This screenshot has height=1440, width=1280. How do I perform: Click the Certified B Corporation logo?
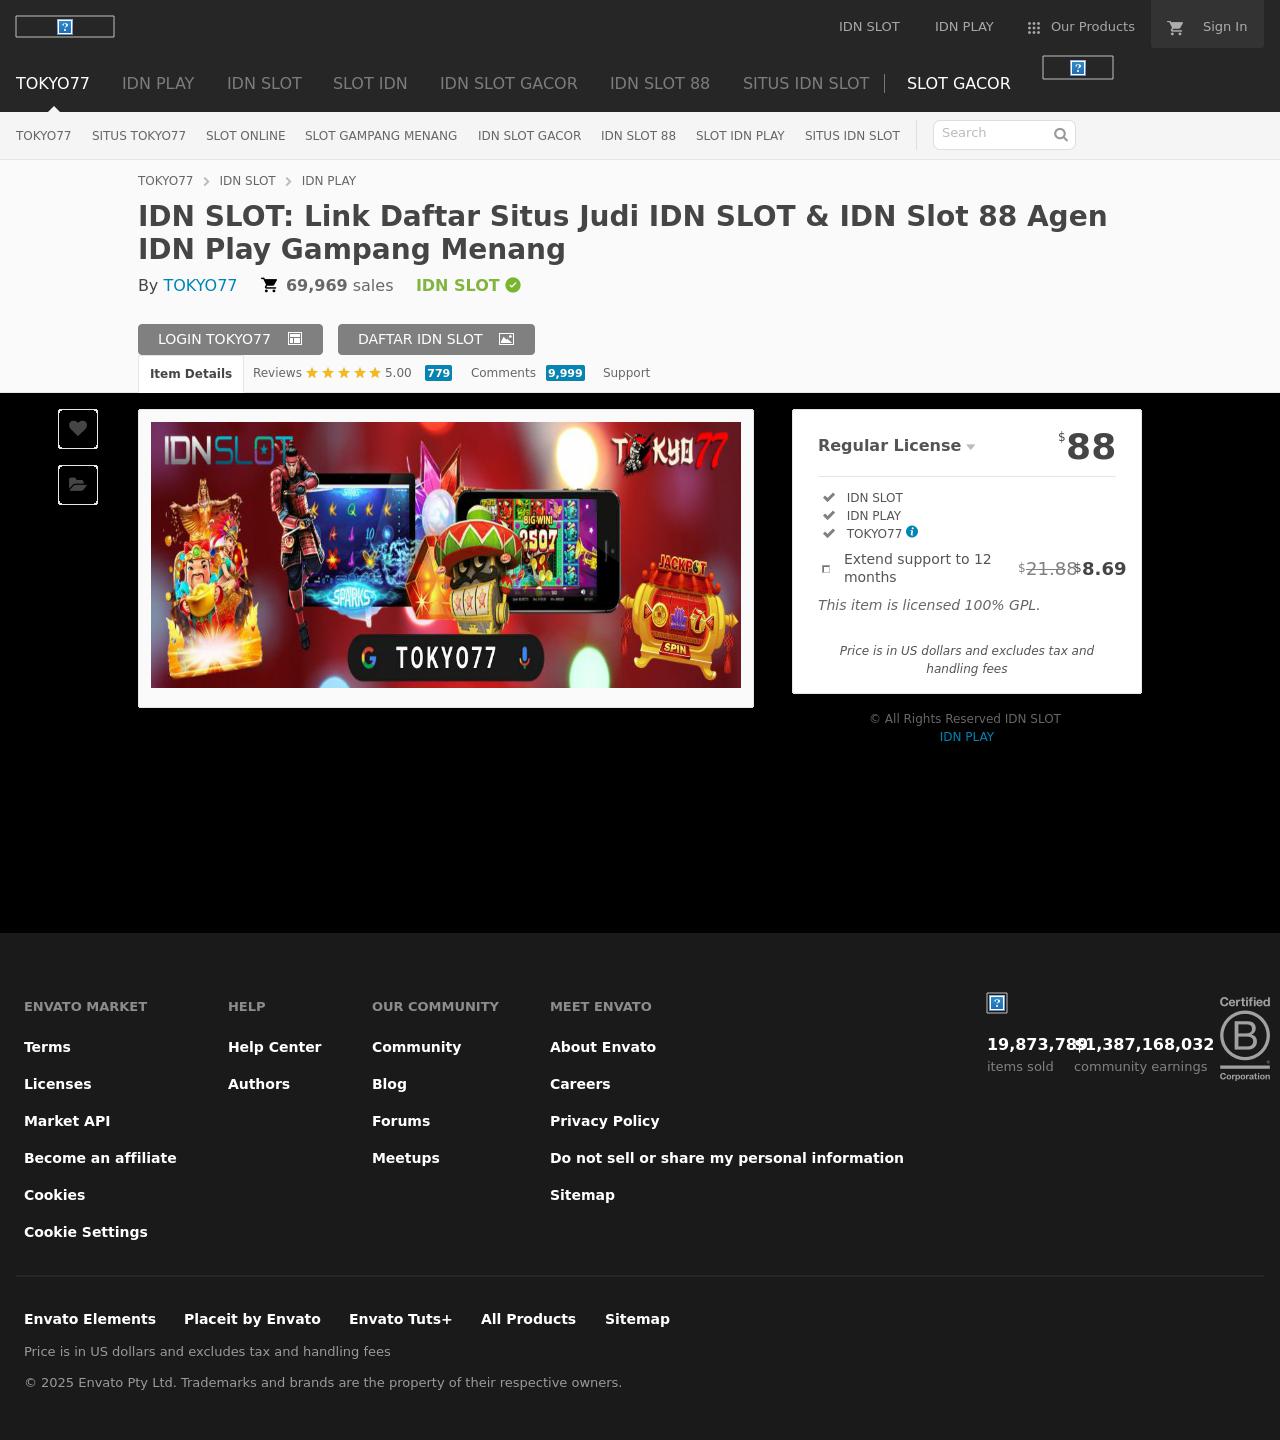point(1244,1038)
